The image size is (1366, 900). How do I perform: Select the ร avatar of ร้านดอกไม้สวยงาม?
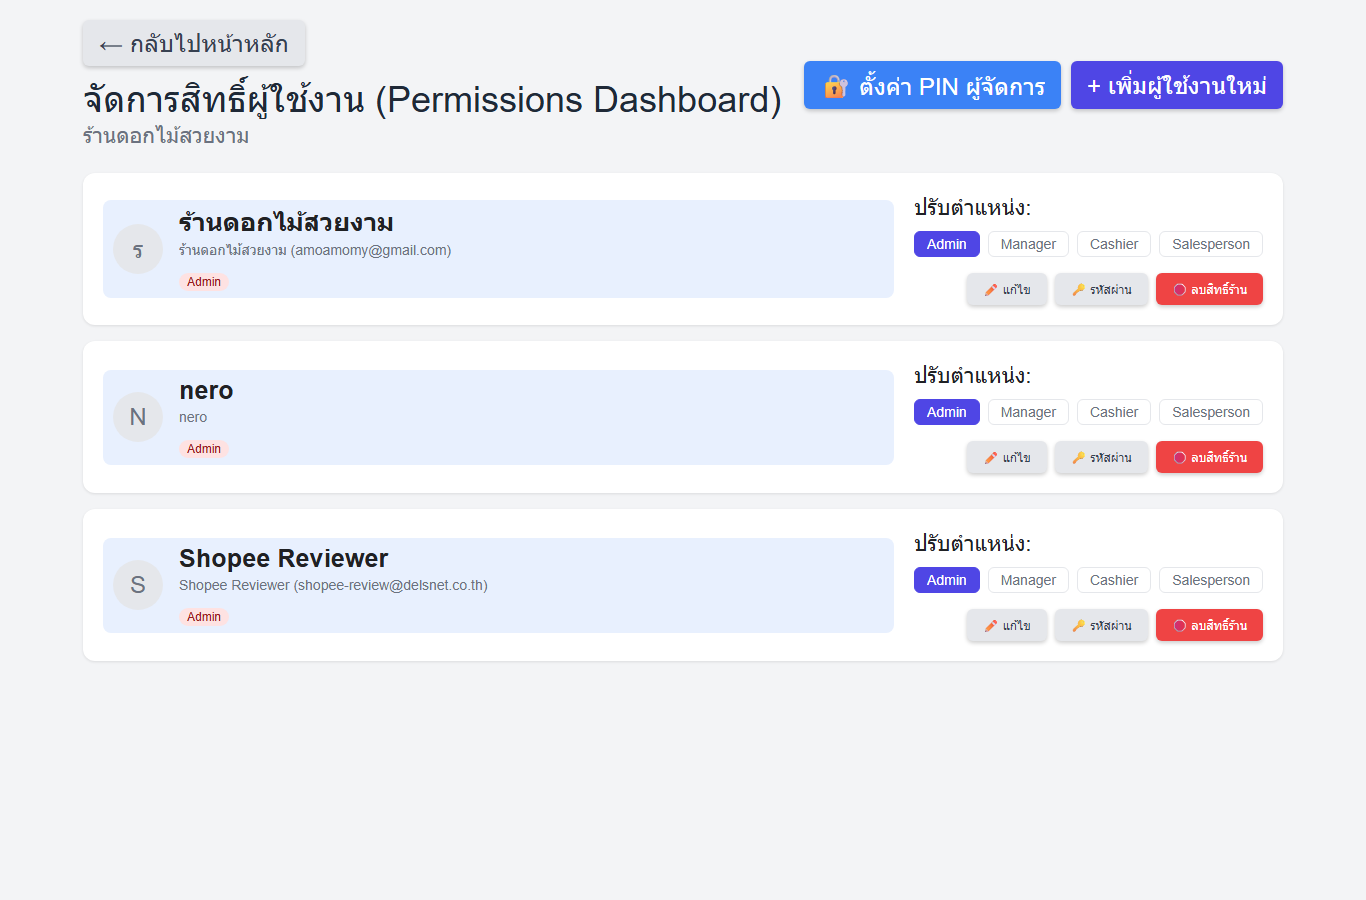tap(138, 249)
